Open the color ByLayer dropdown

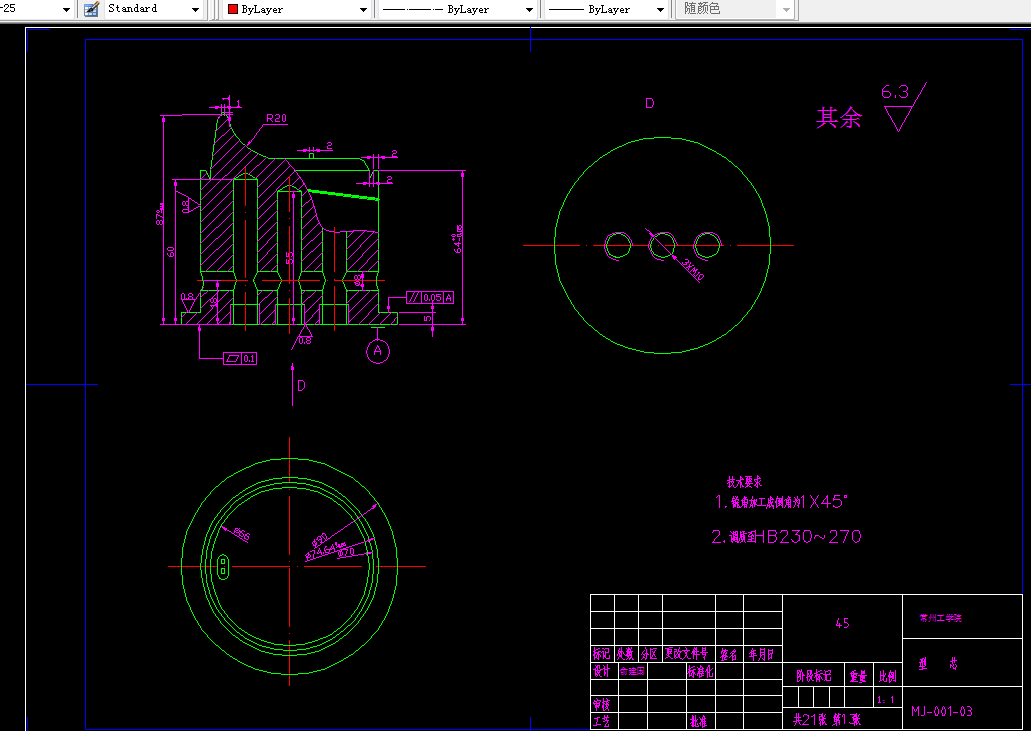[363, 10]
